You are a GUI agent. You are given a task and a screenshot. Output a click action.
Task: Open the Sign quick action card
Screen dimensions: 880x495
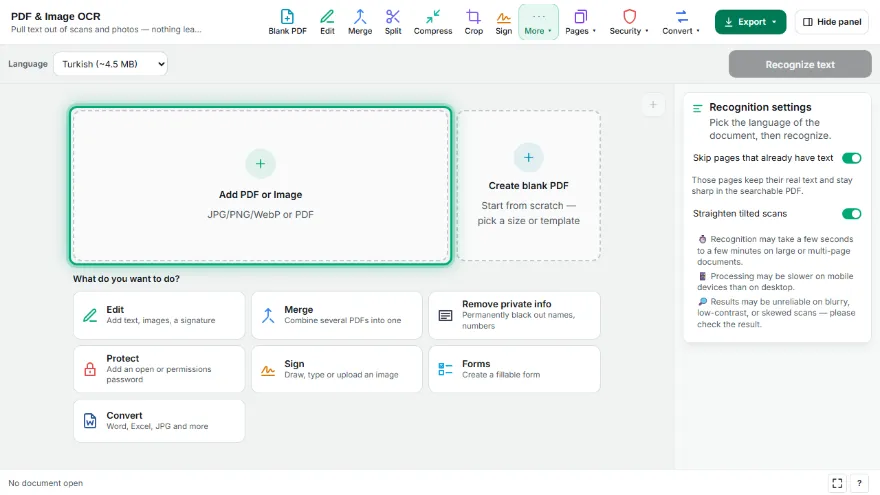coord(337,369)
